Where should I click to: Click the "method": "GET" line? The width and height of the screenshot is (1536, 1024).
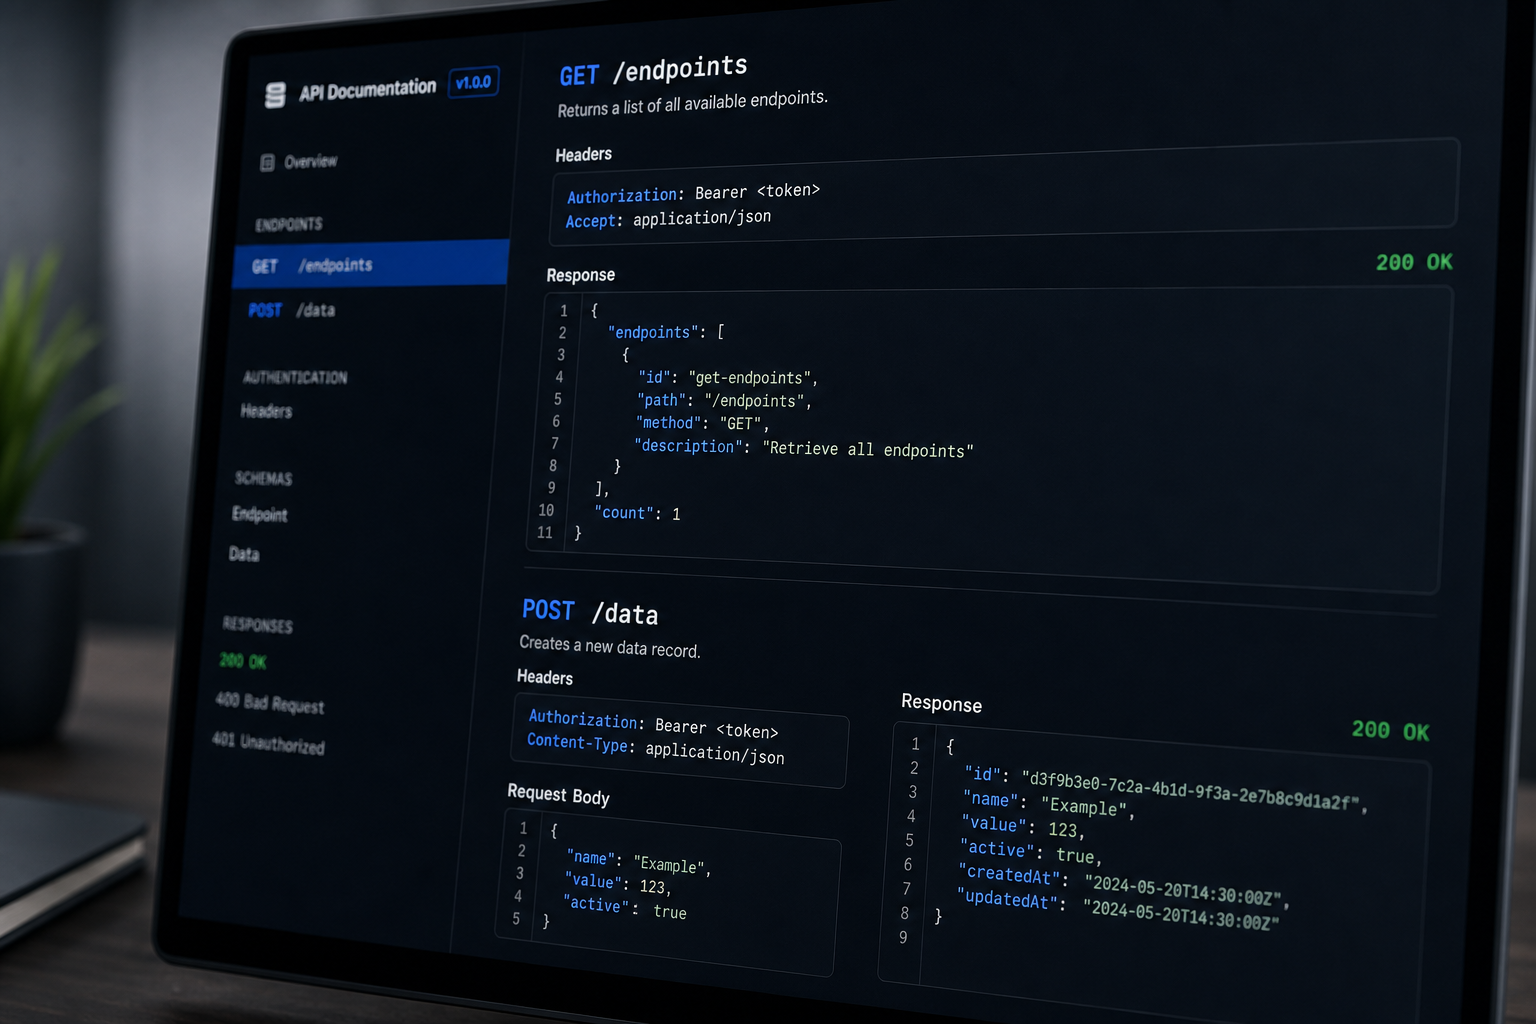[x=702, y=423]
